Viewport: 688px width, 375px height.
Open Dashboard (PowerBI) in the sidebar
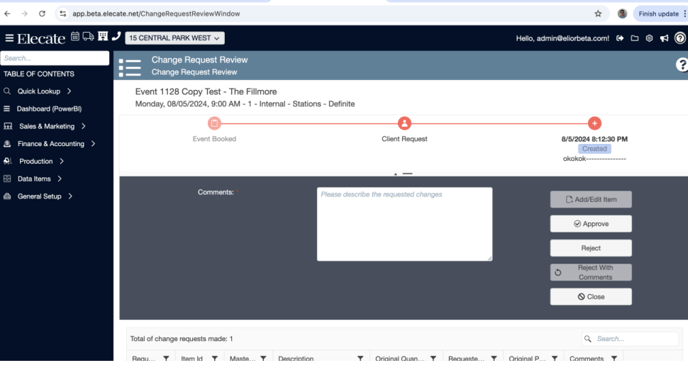coord(49,109)
